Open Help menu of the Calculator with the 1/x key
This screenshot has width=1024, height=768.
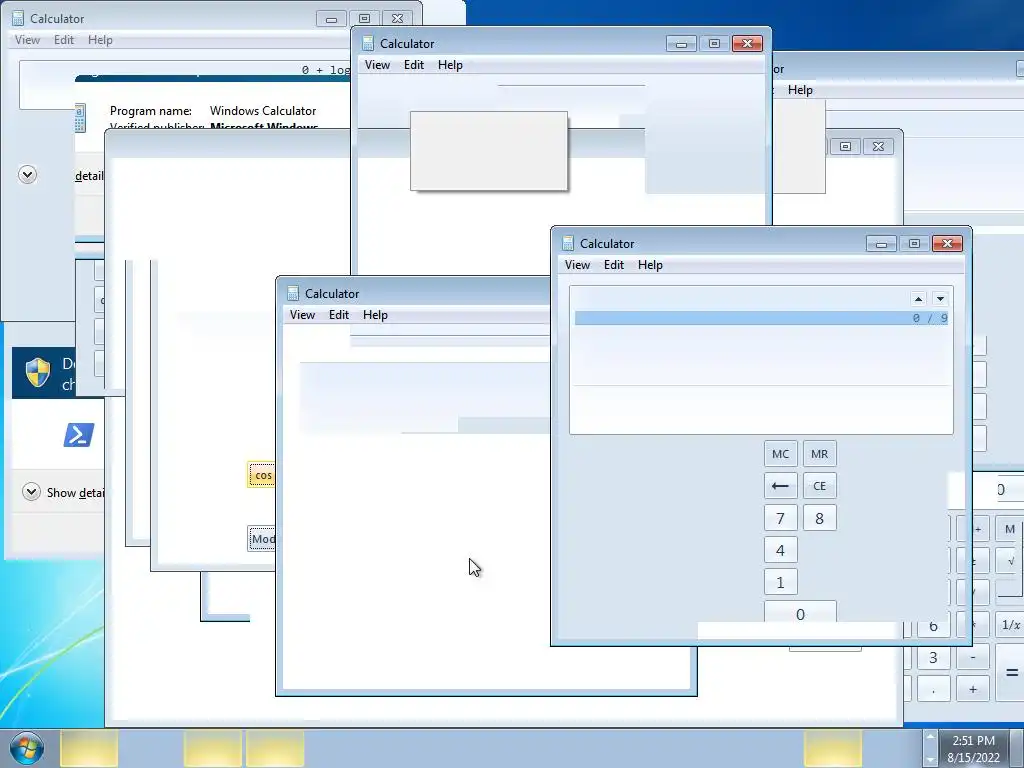point(800,90)
